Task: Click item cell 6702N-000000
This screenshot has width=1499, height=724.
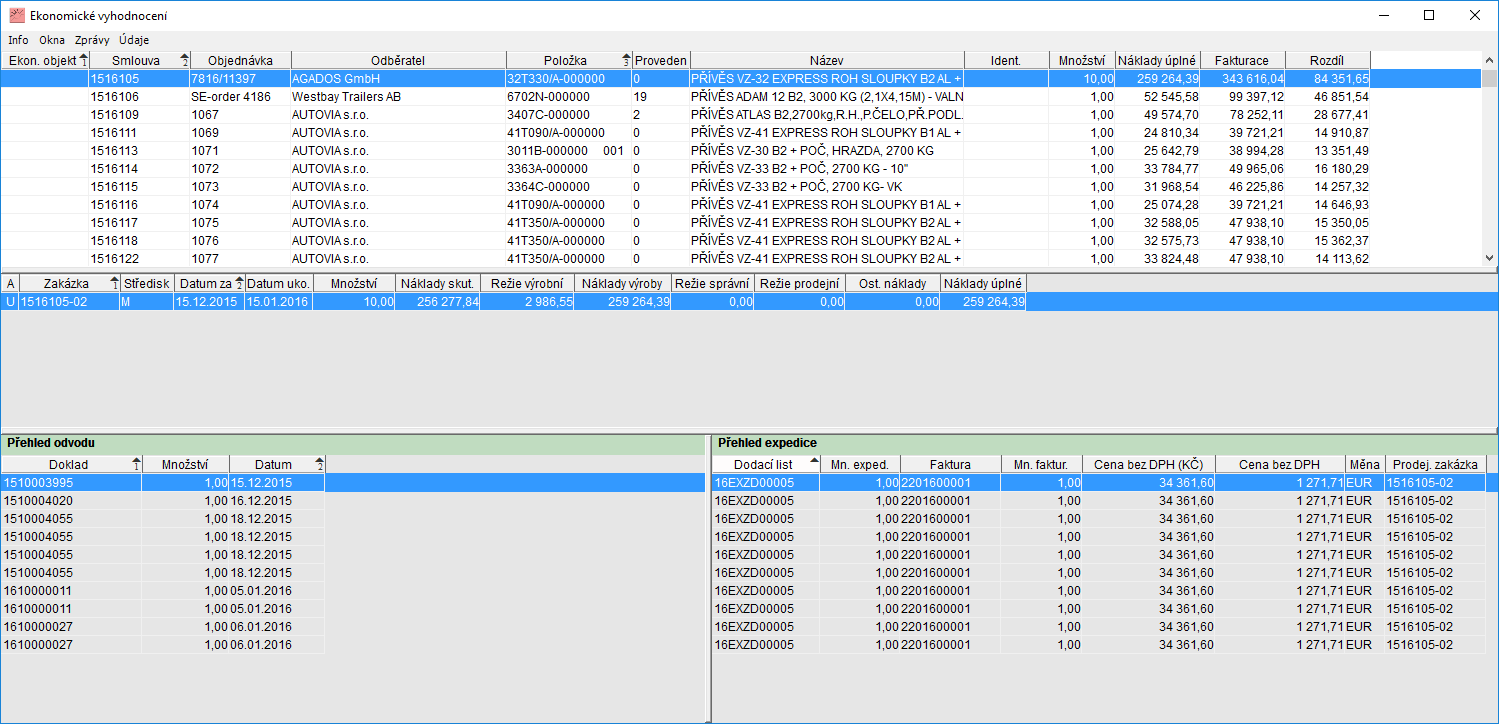Action: point(569,97)
